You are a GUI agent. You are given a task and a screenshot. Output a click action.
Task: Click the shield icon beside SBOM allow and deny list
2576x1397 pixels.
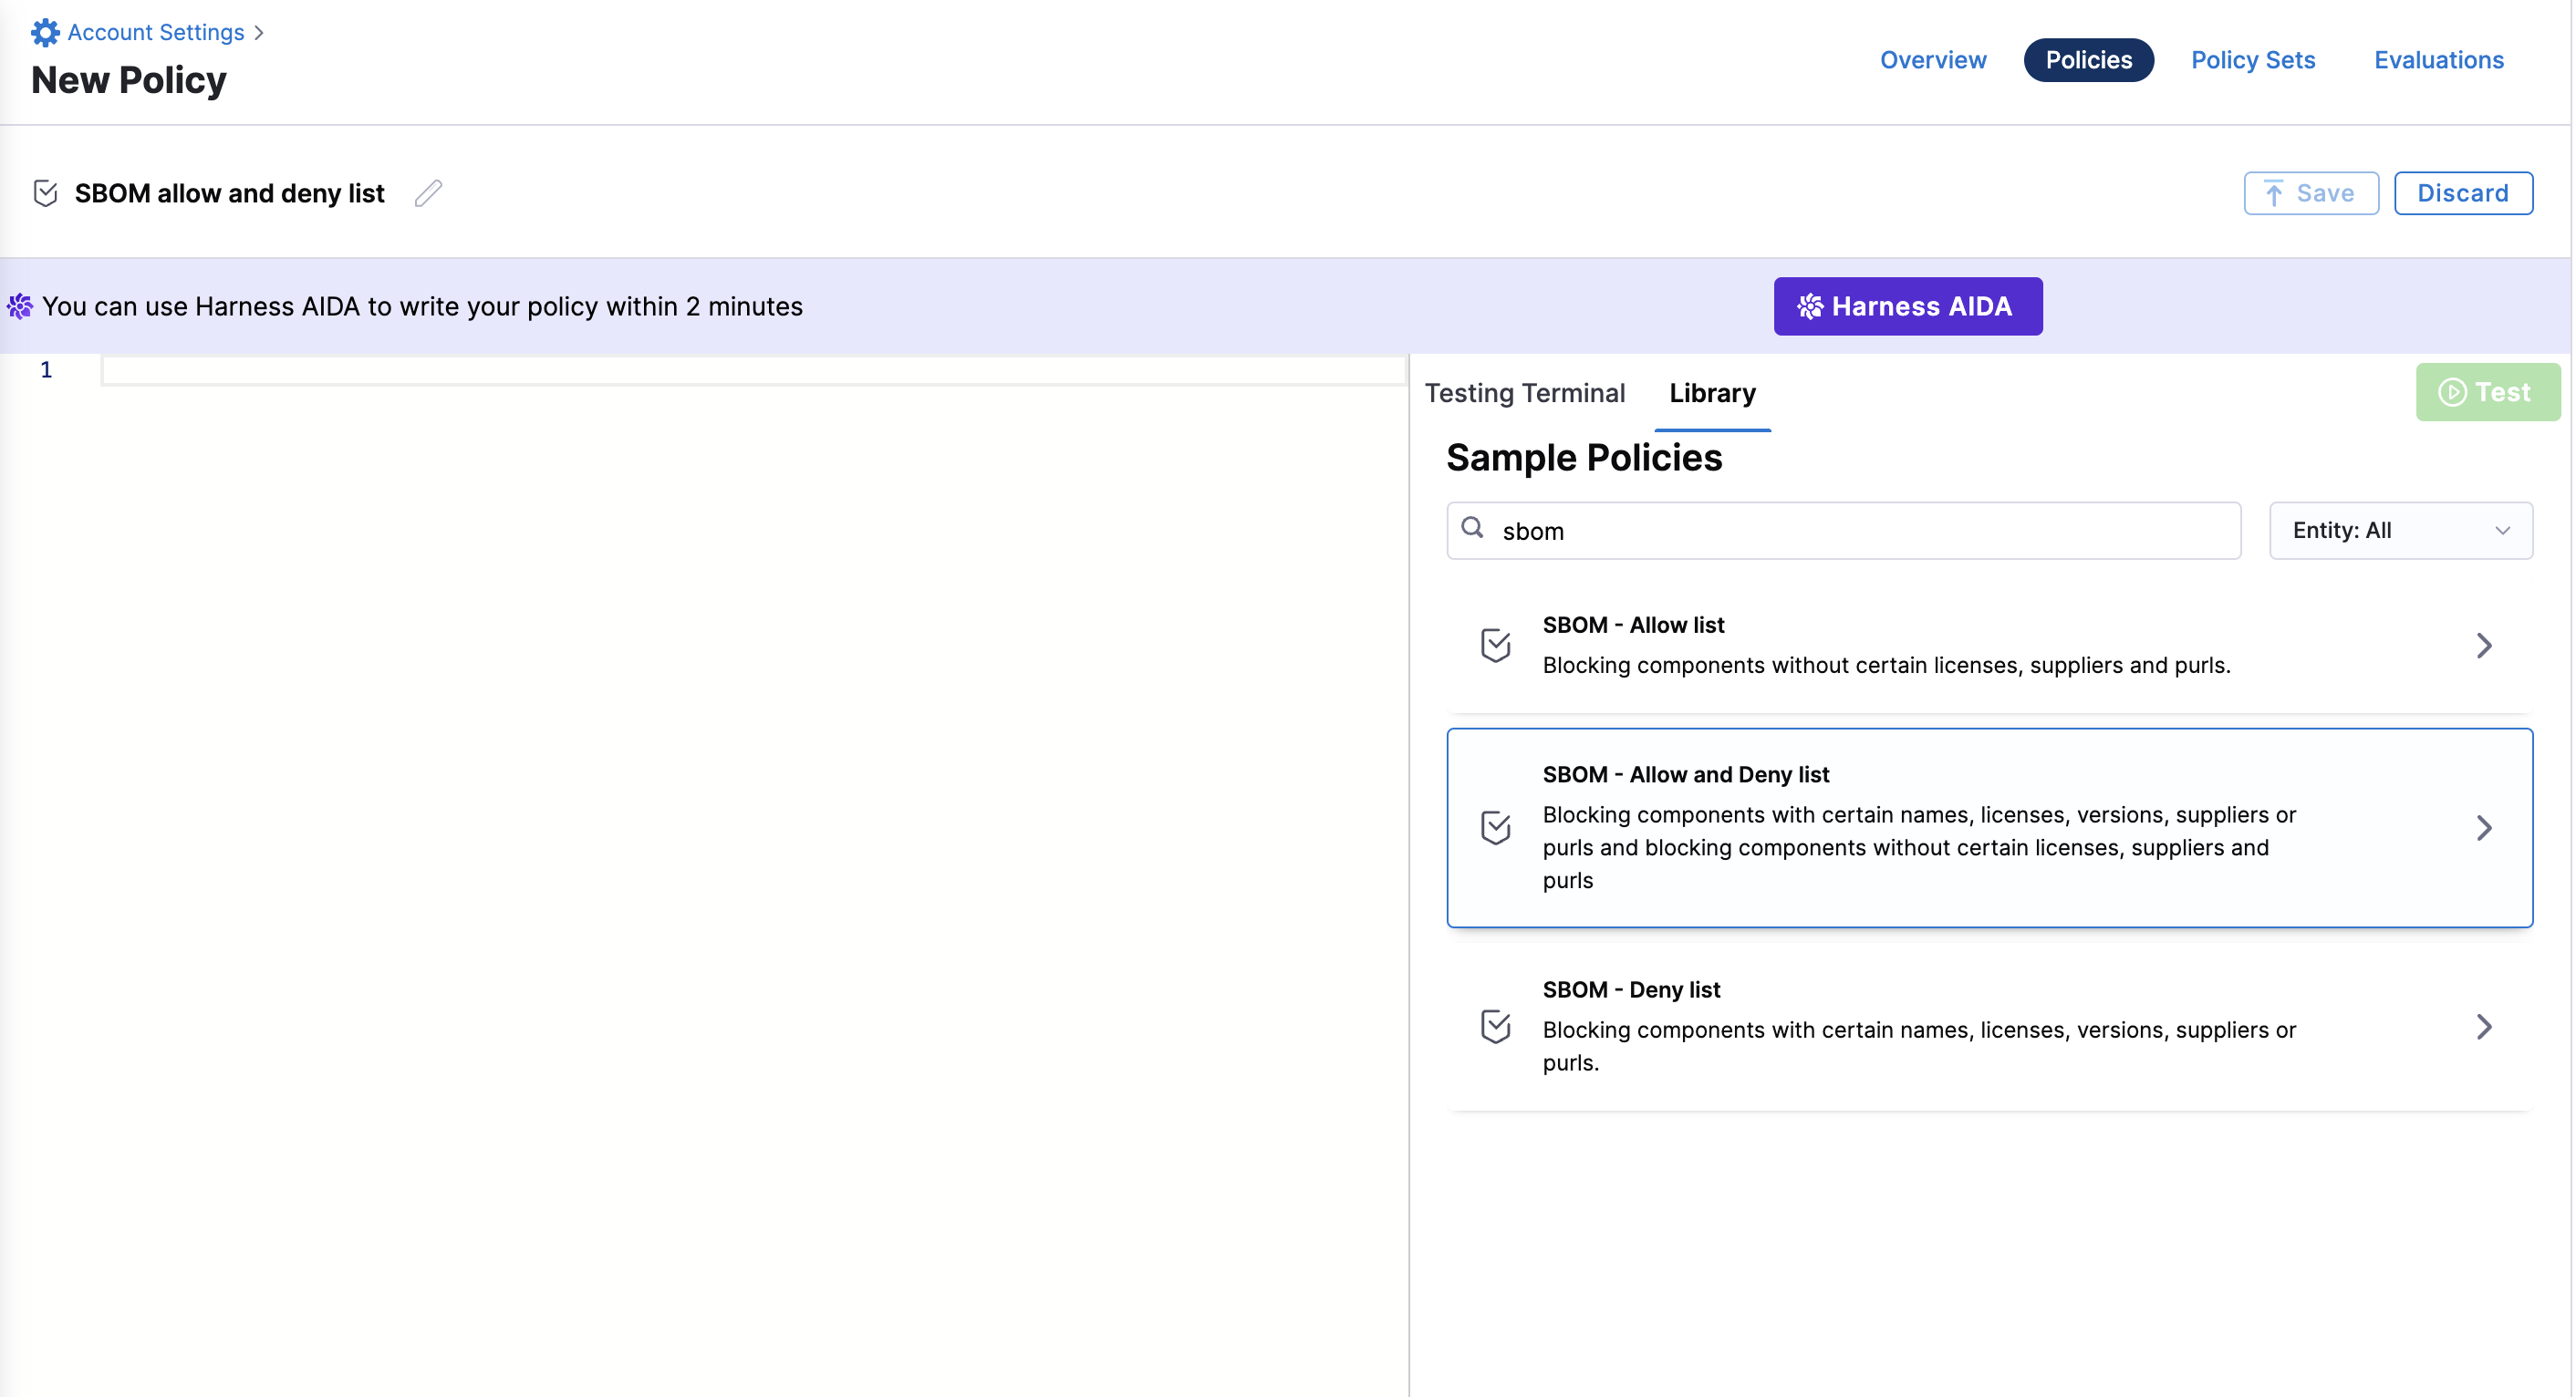45,192
